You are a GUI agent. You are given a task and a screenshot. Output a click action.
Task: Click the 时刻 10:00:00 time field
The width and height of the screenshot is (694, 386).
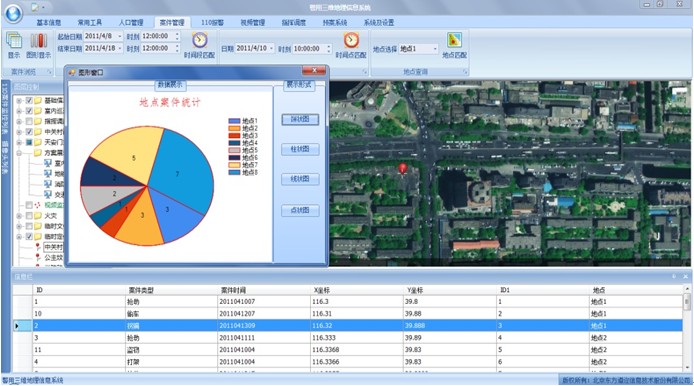(312, 49)
